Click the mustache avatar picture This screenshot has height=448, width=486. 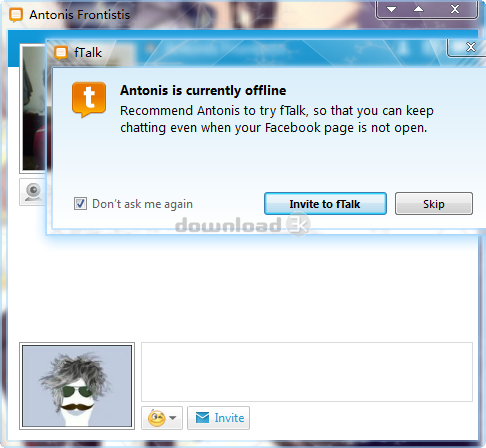coord(77,386)
